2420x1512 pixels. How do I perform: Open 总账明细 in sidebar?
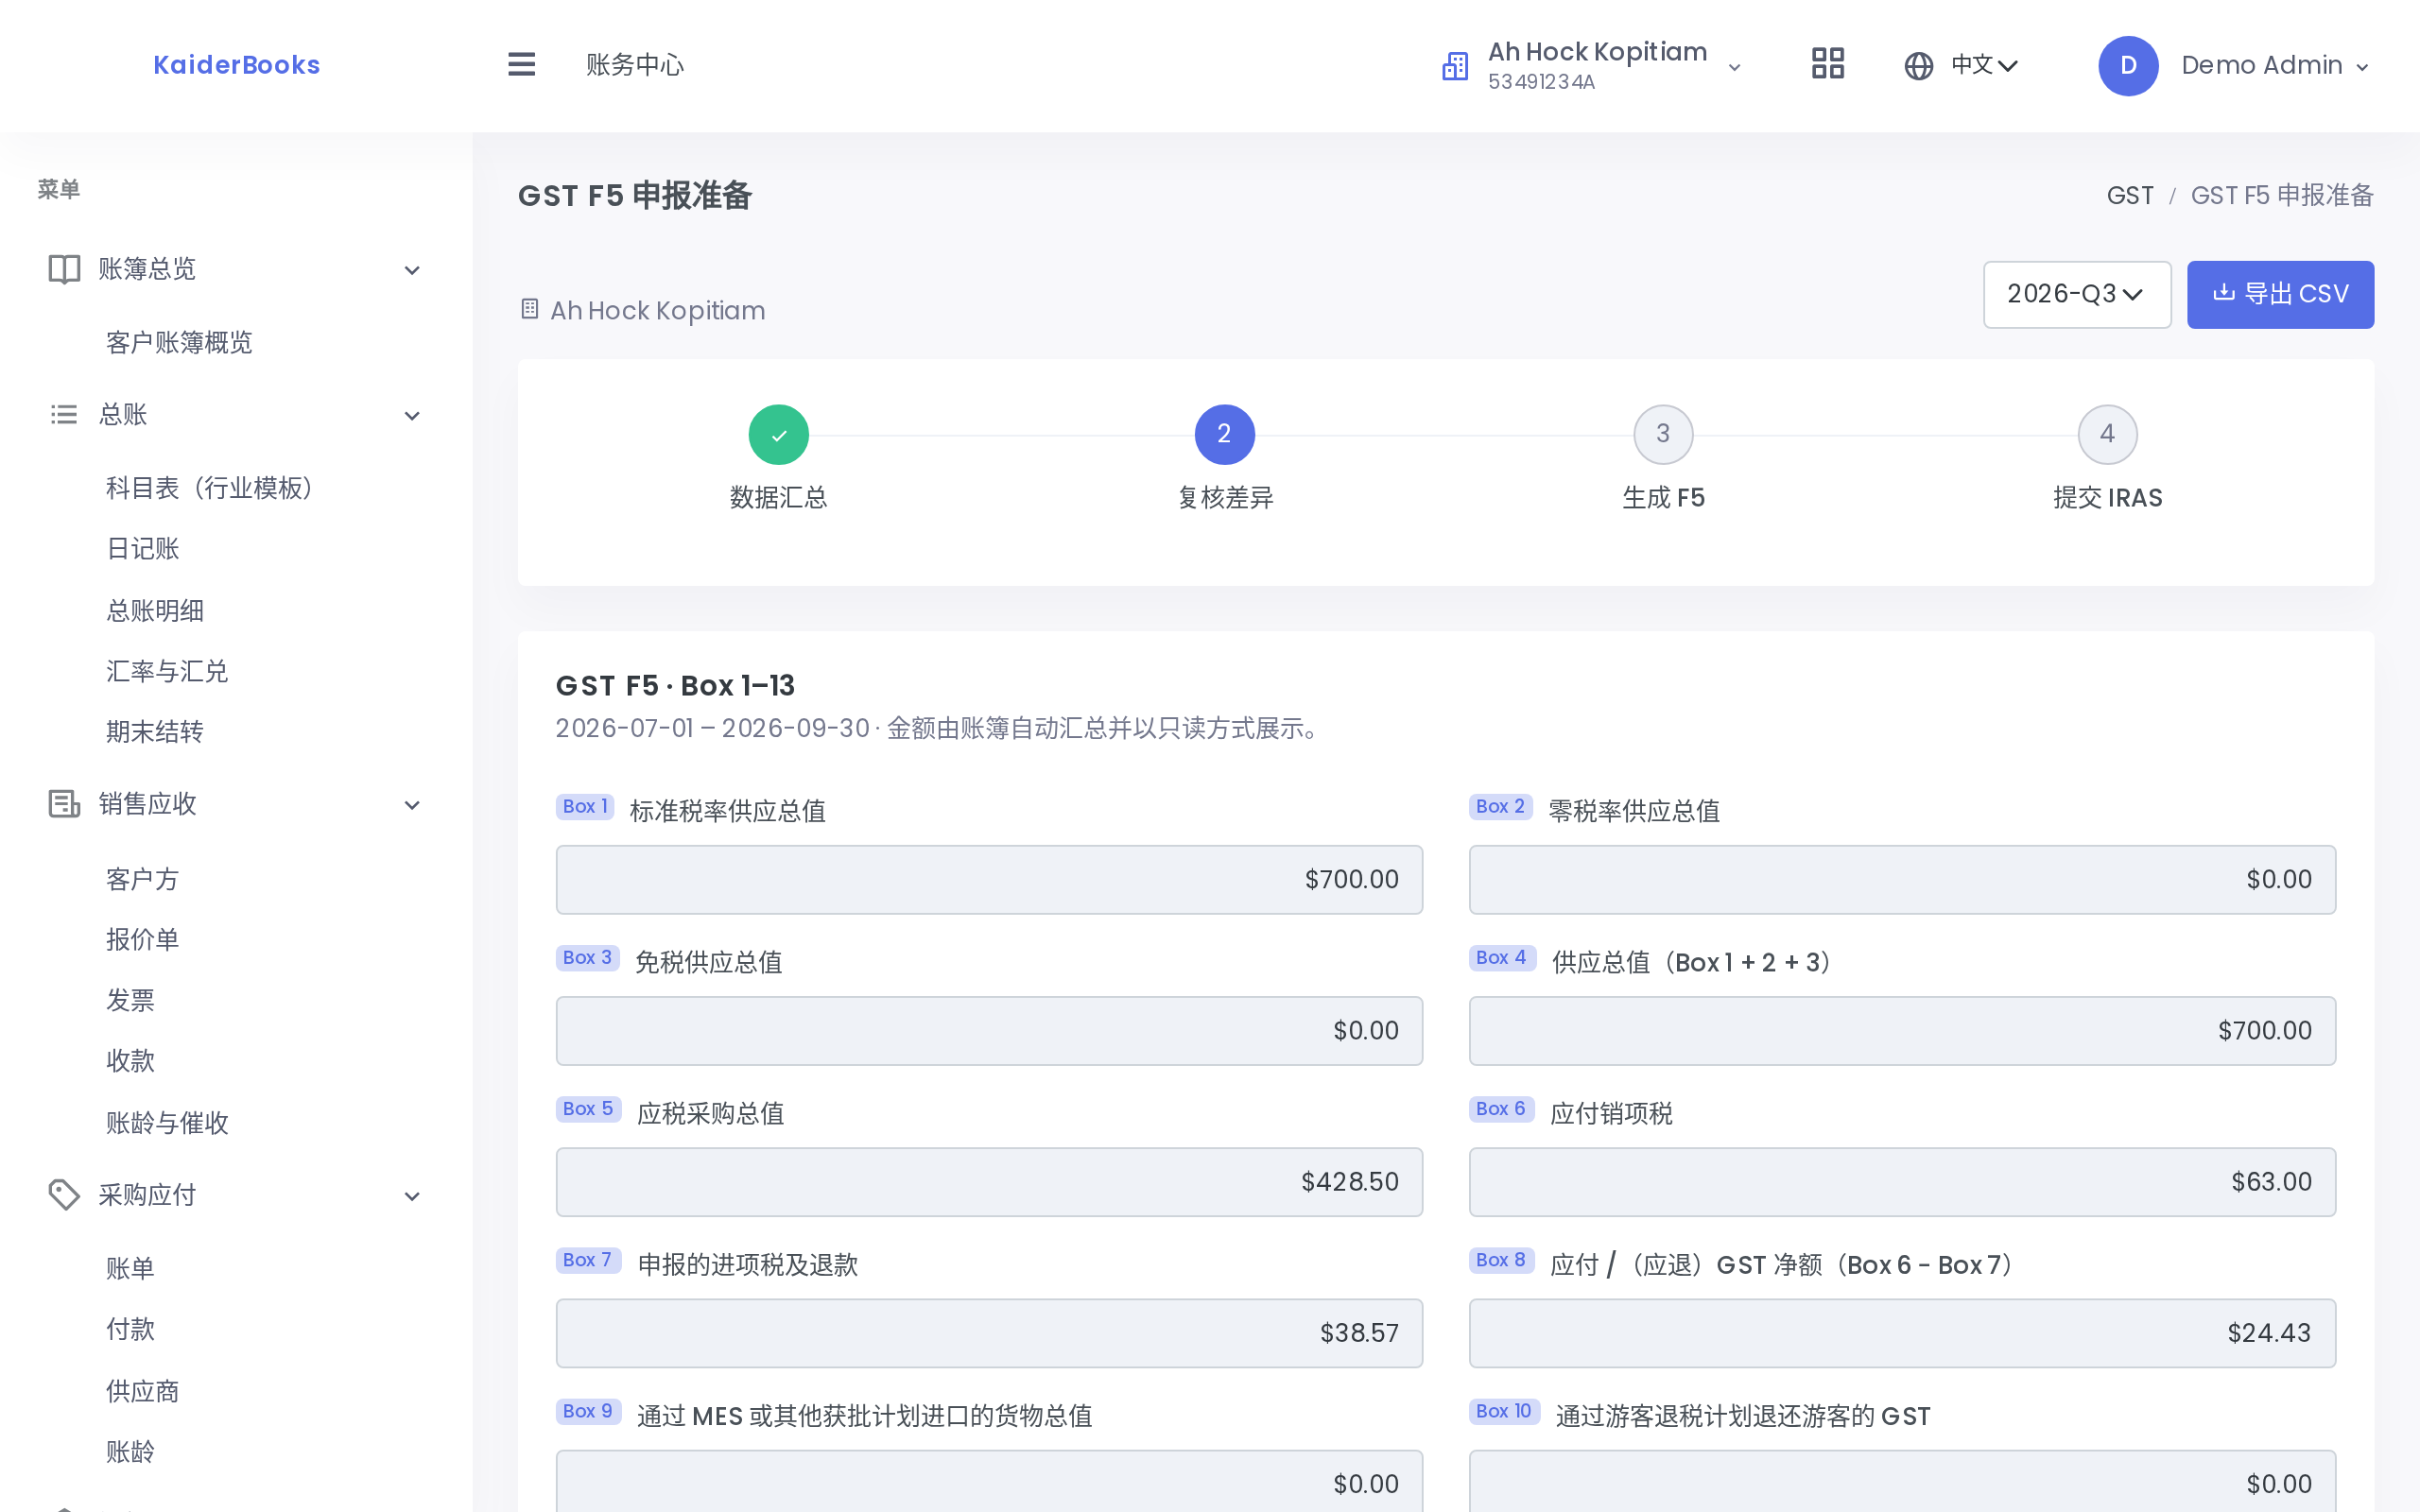pyautogui.click(x=155, y=610)
